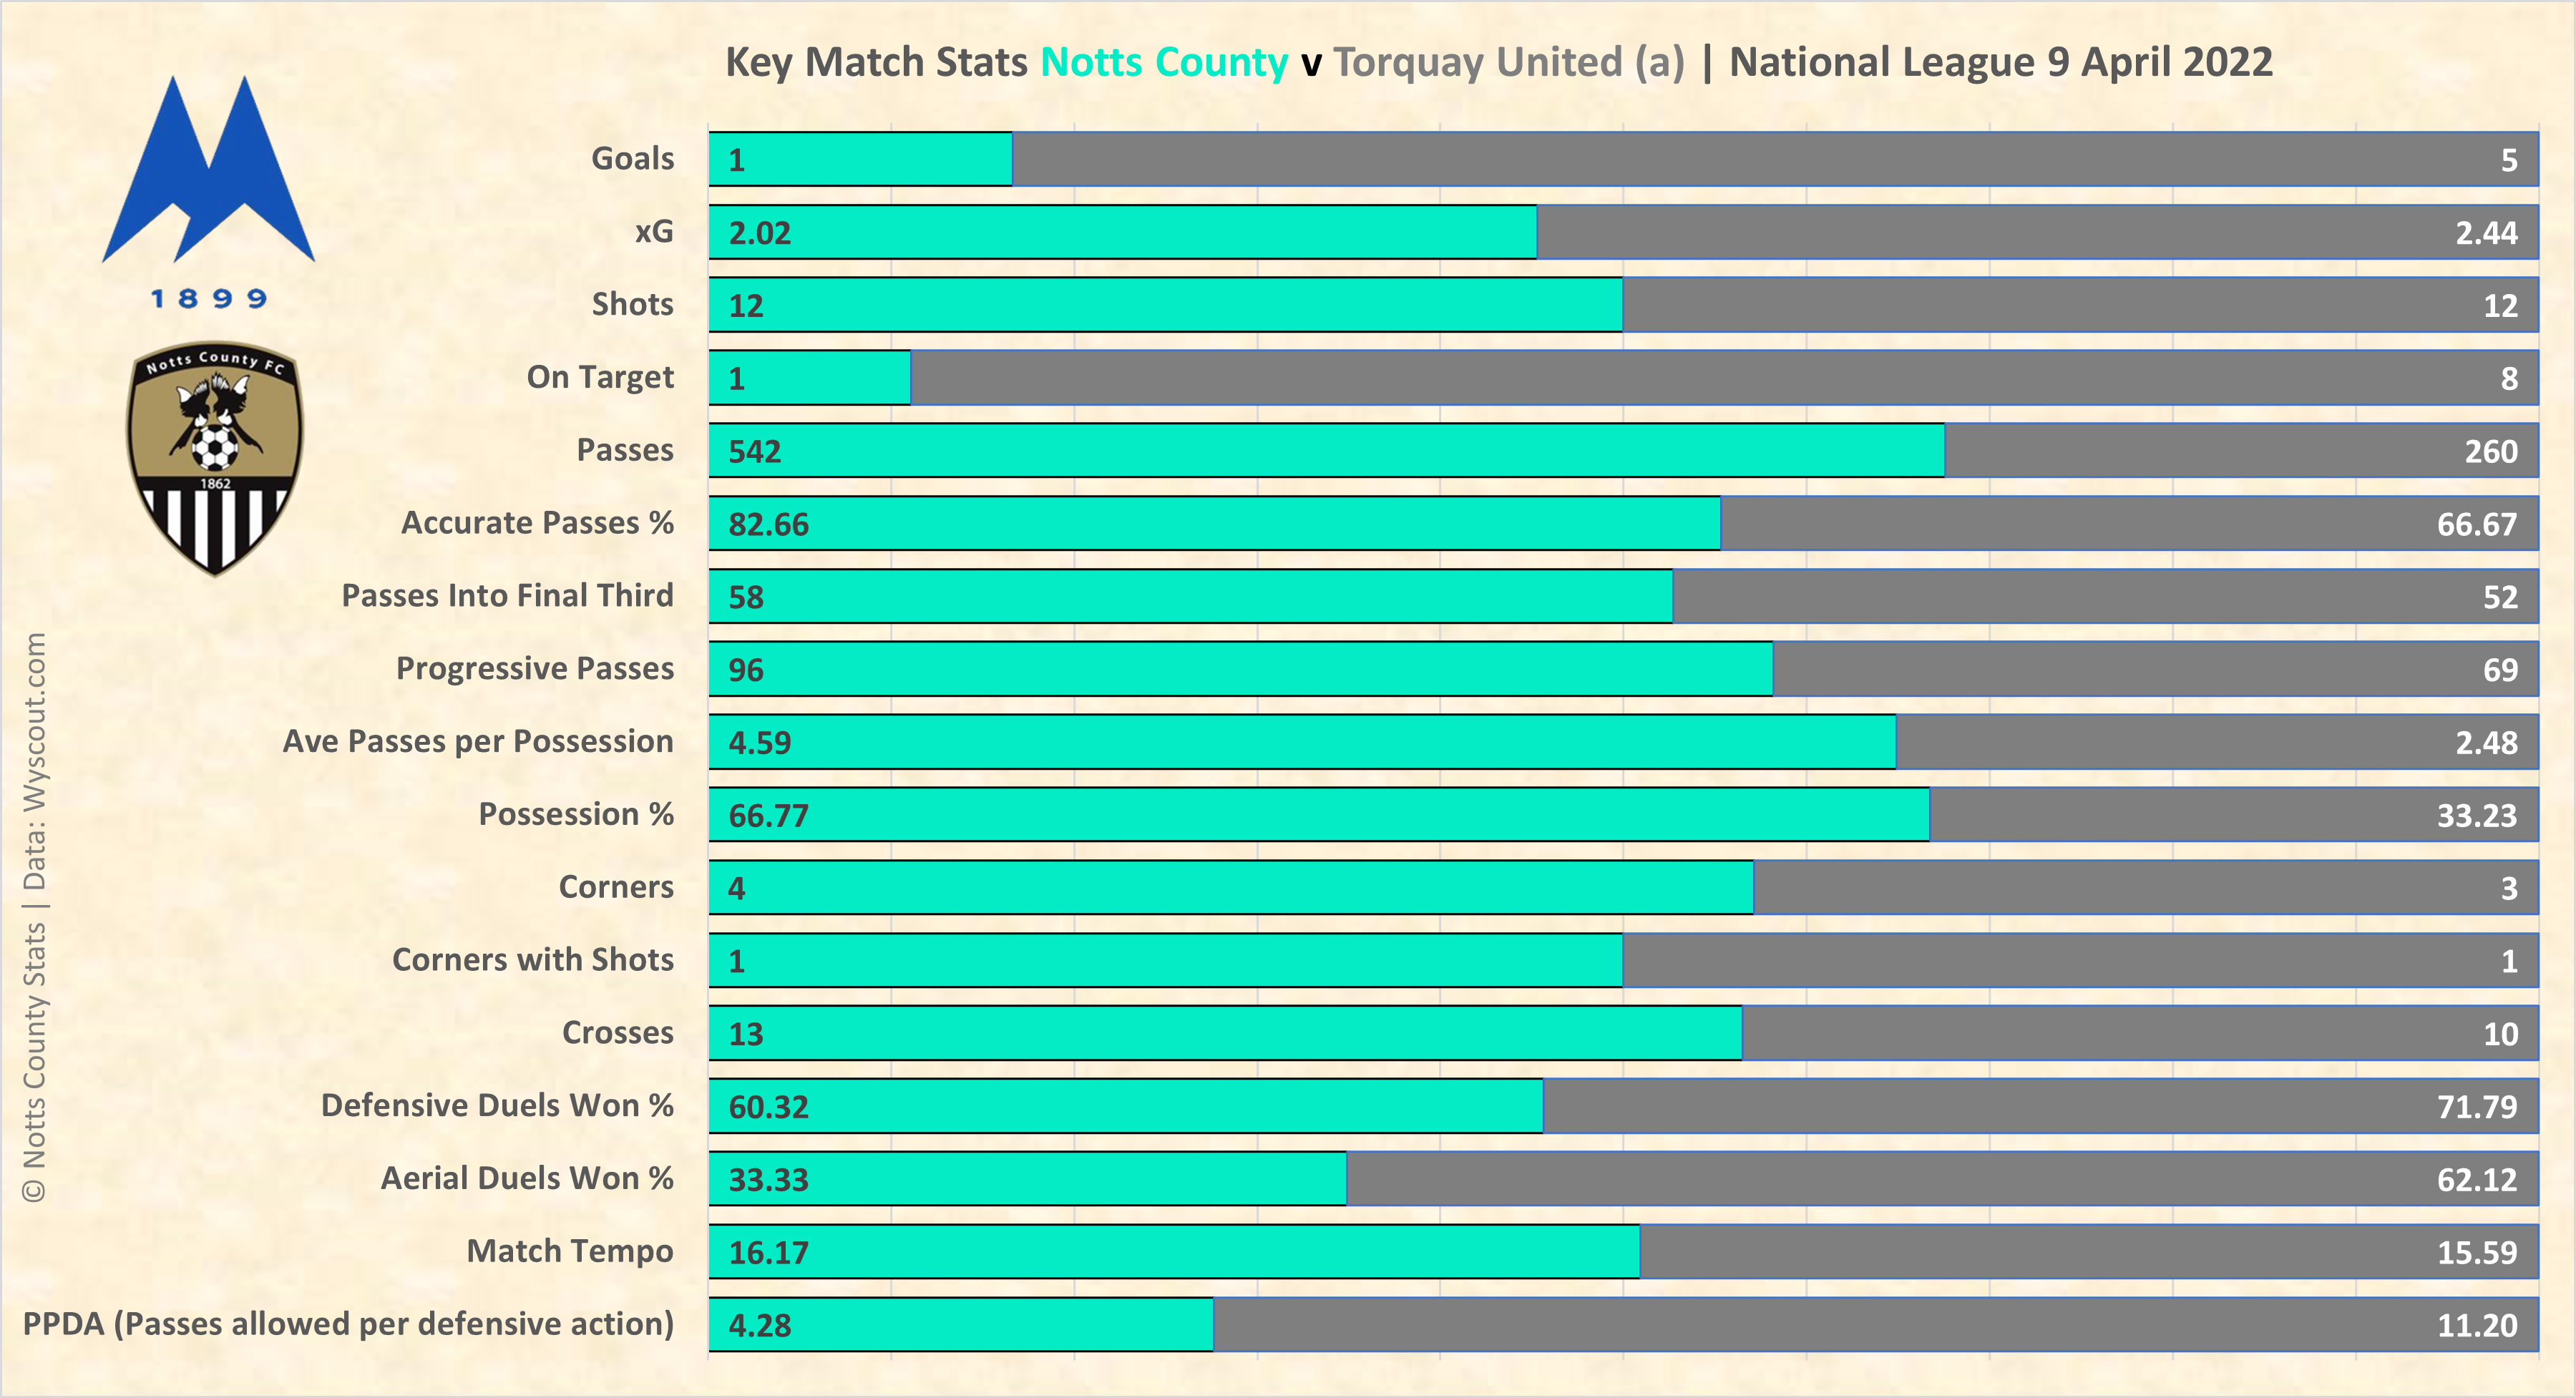
Task: Click the 'Match Tempo' row label
Action: pos(570,1251)
